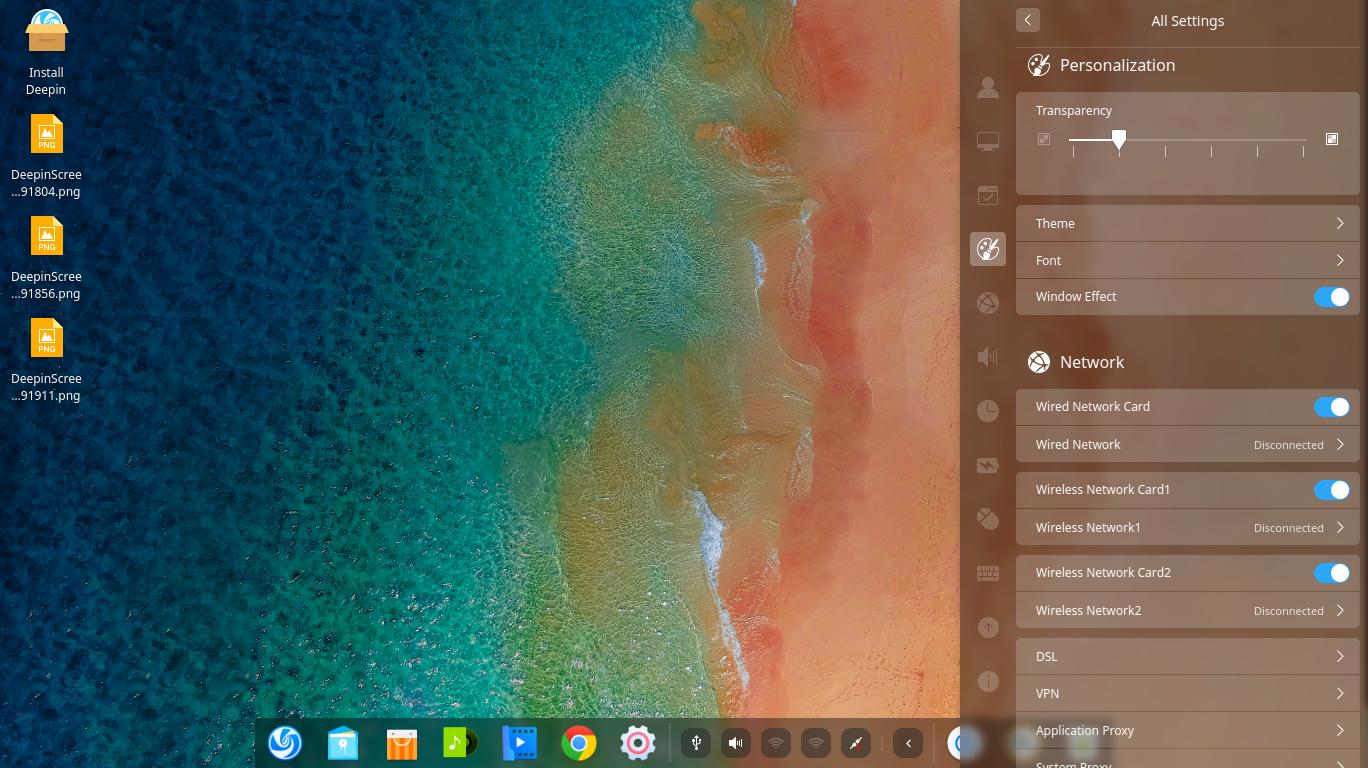Launch Google Chrome from the dock

578,743
